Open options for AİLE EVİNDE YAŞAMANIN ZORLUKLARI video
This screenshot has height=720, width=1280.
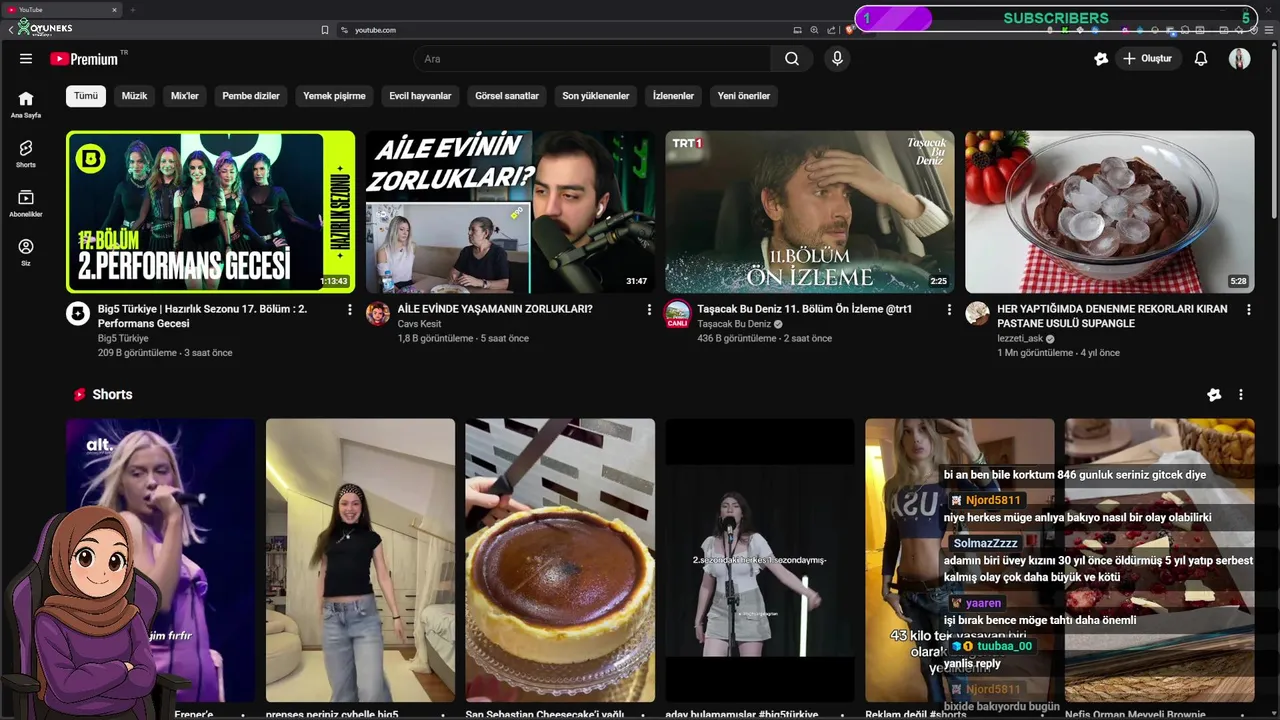point(649,310)
